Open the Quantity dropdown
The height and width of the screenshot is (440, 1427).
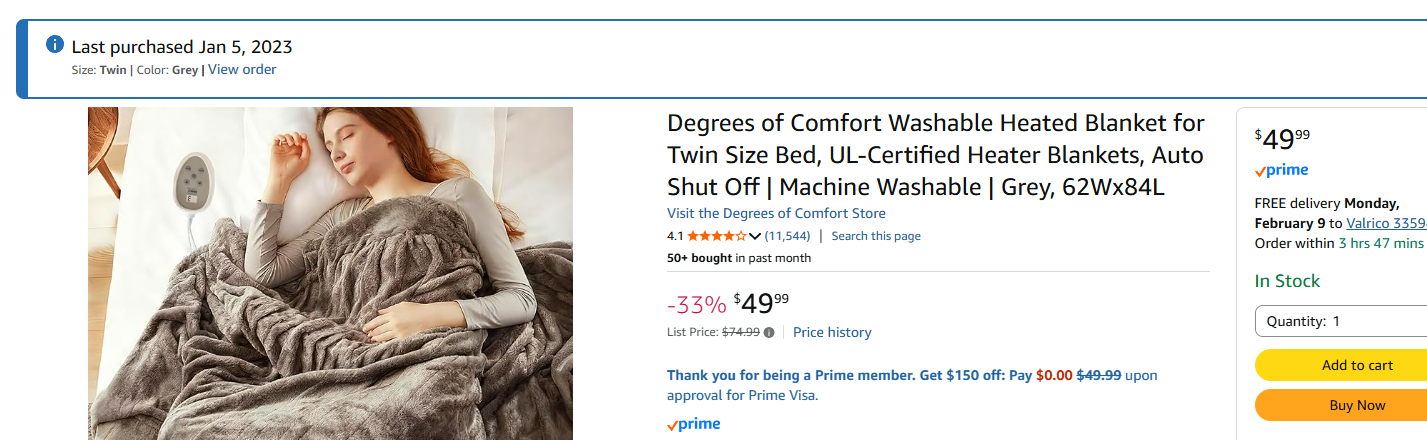tap(1341, 321)
